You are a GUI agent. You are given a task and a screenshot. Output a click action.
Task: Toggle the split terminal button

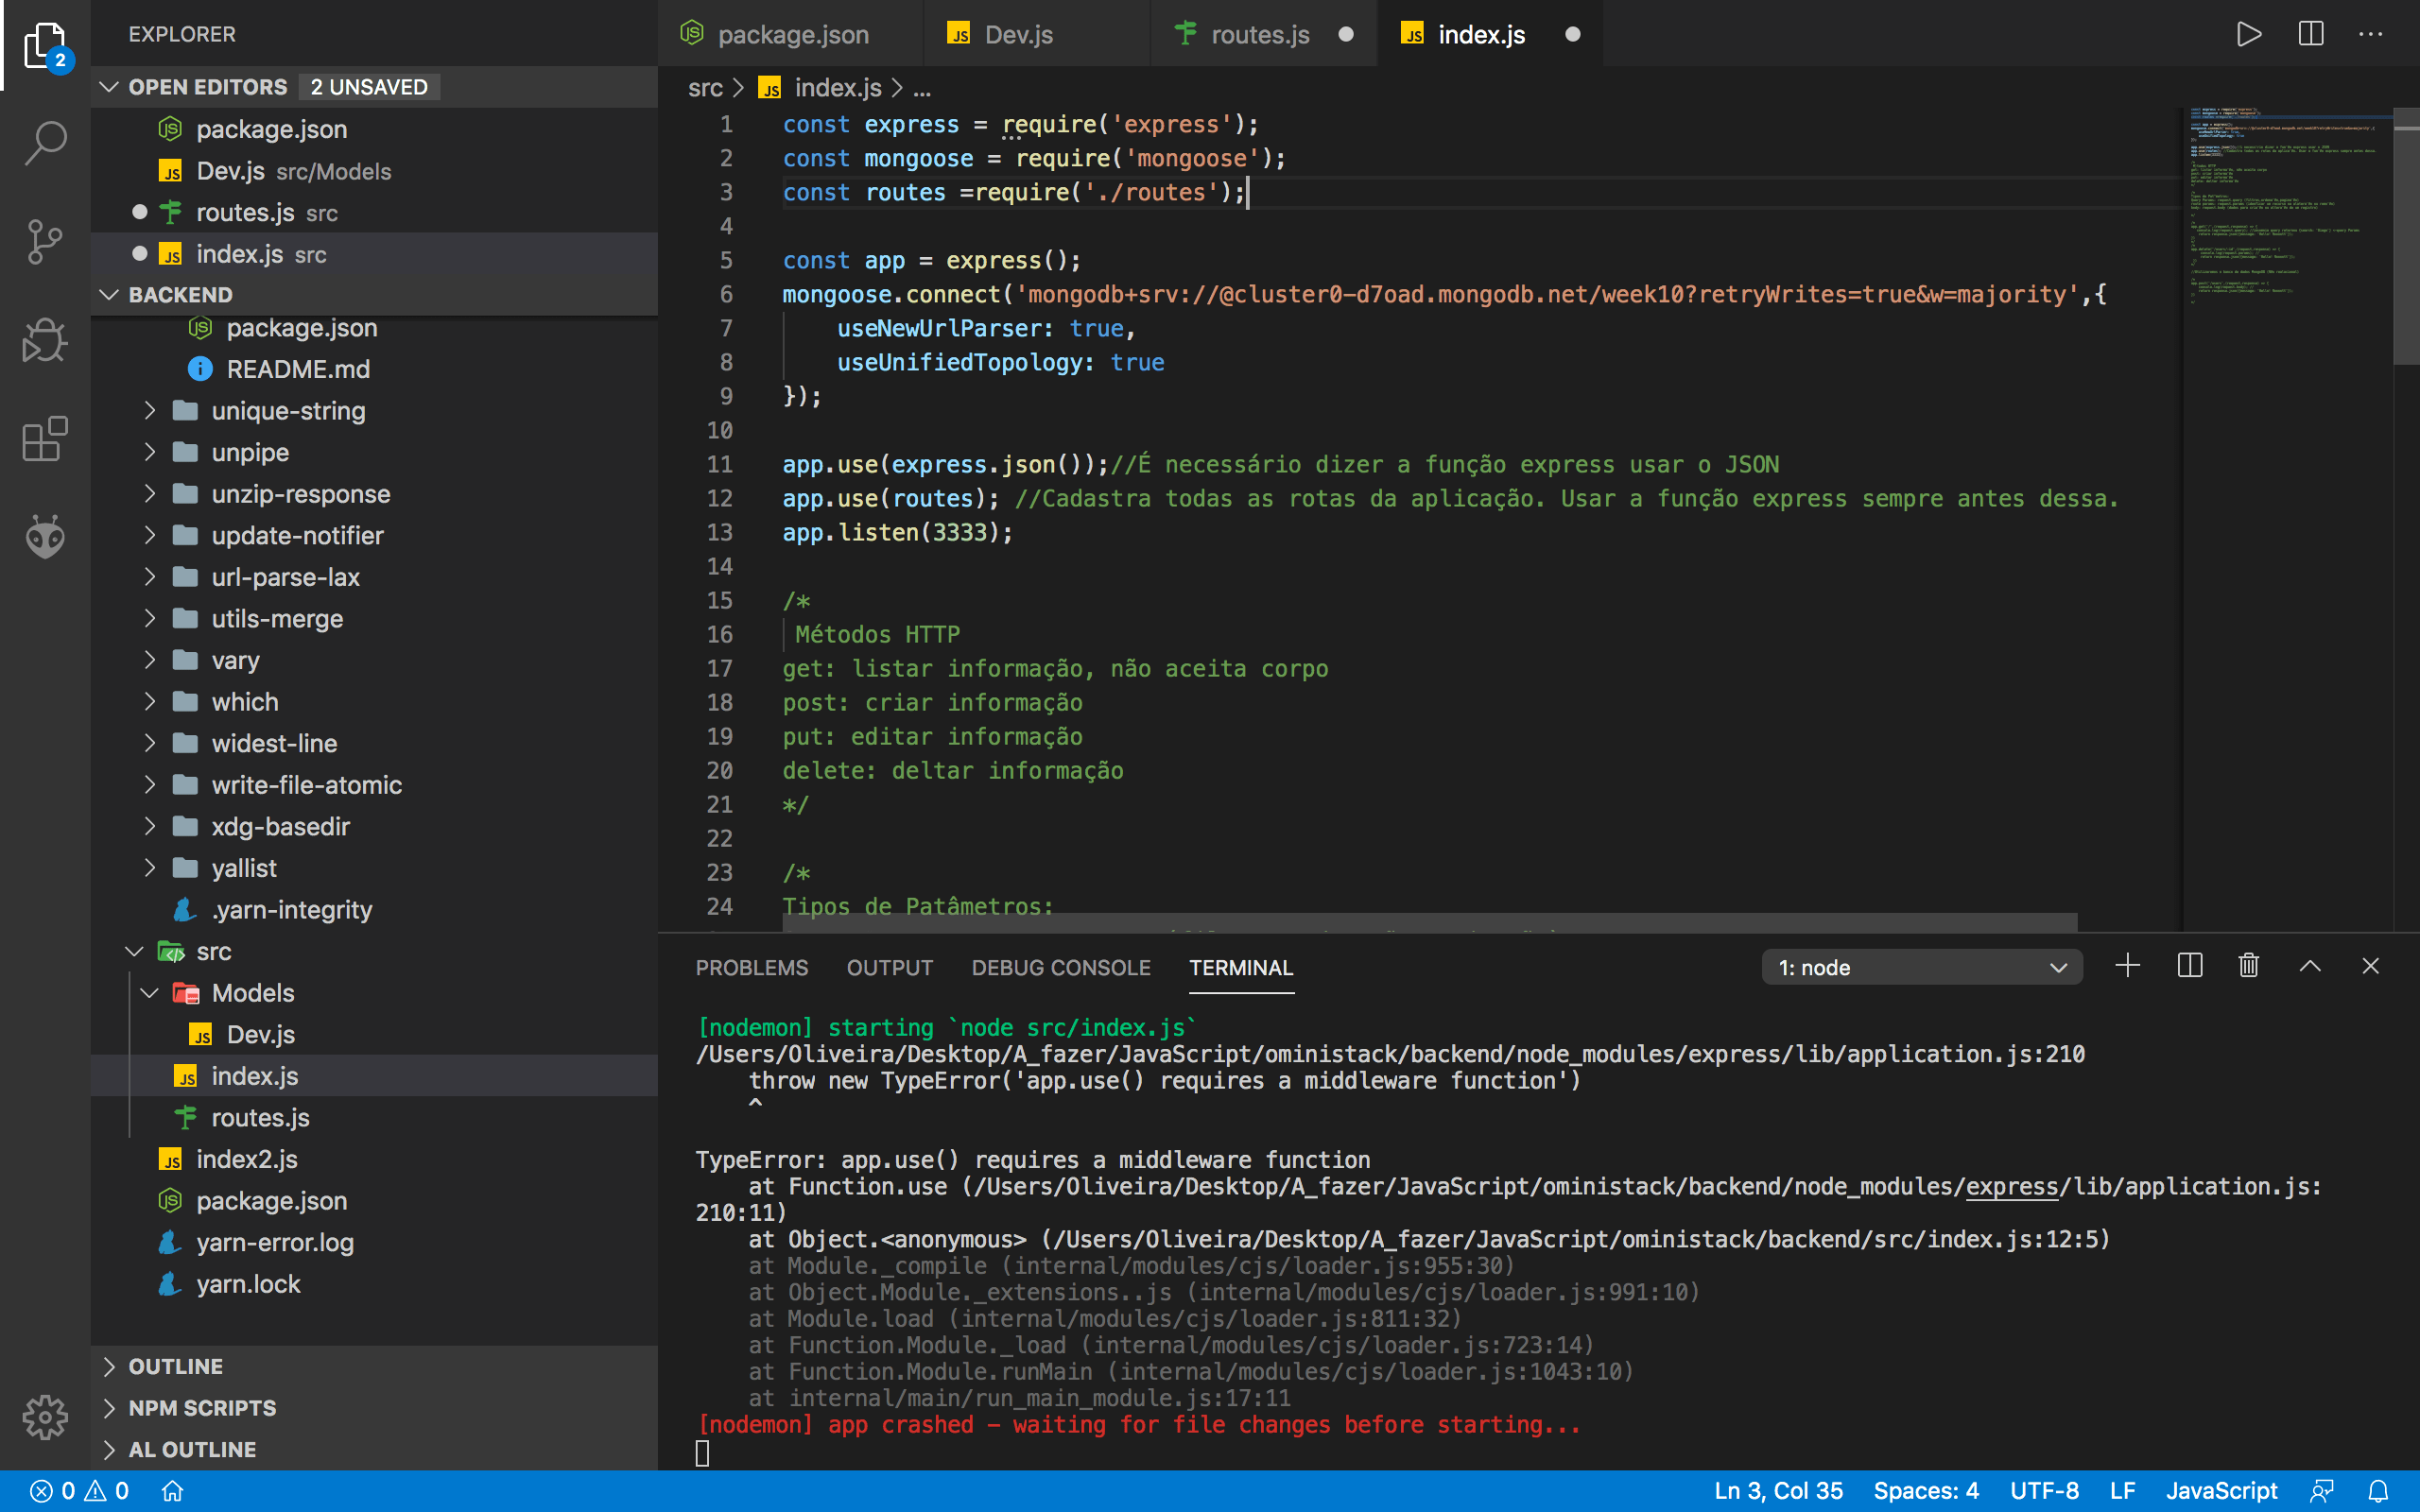click(2189, 966)
